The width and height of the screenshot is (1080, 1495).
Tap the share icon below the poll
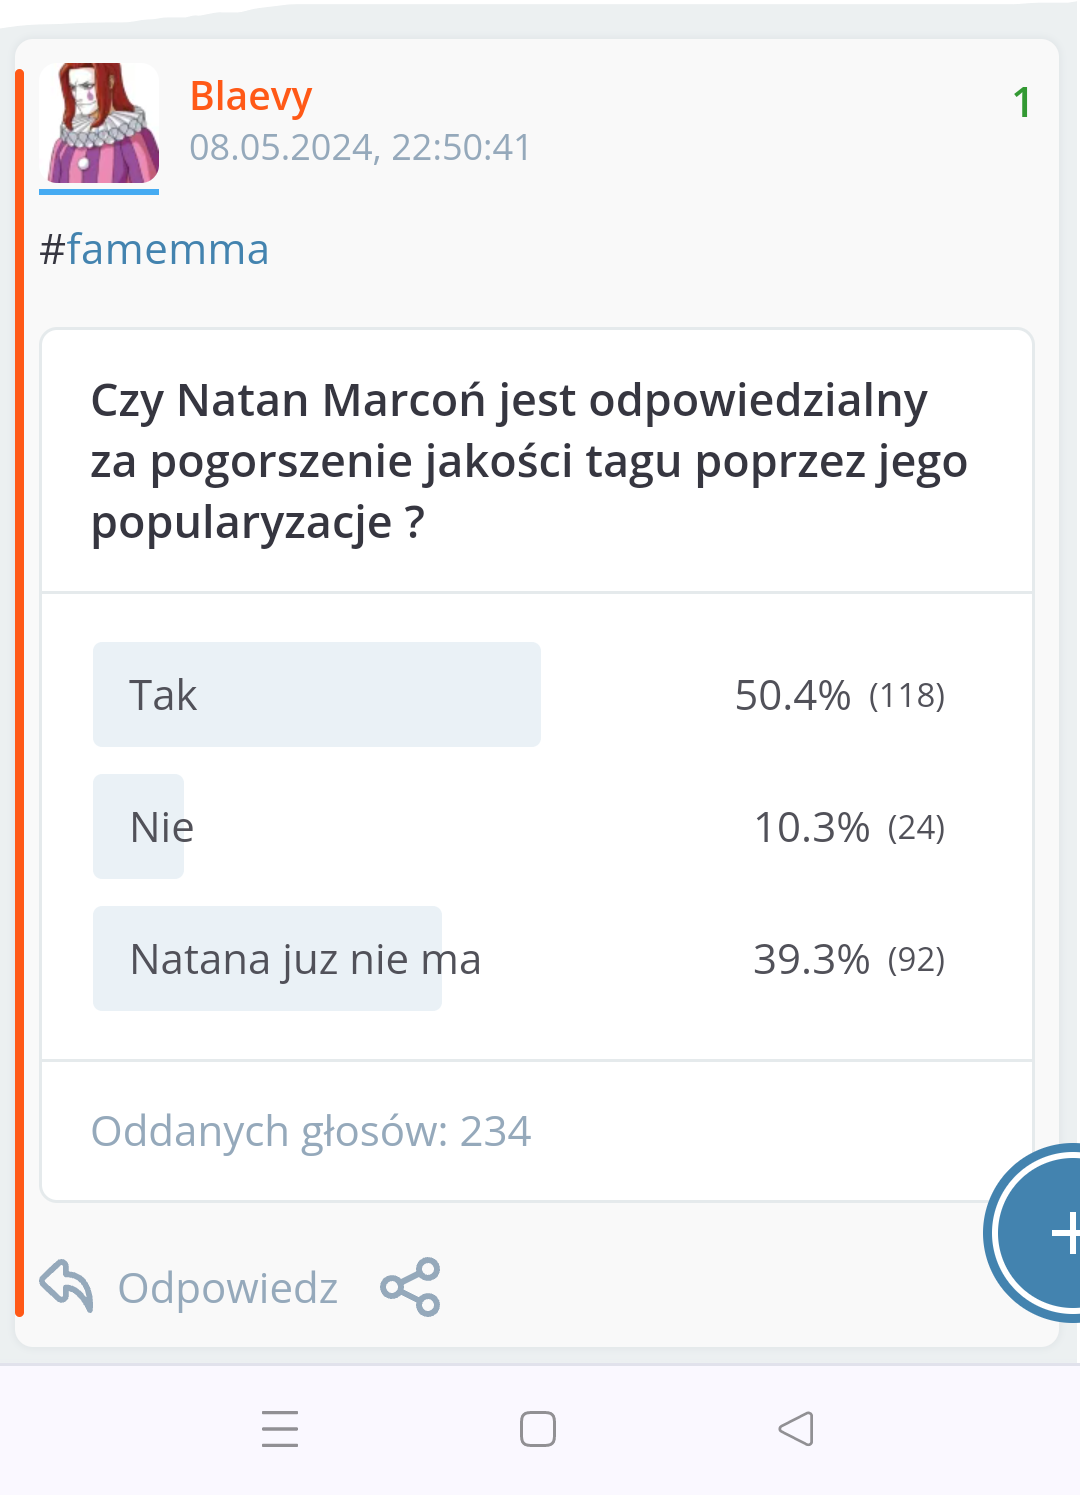point(410,1287)
